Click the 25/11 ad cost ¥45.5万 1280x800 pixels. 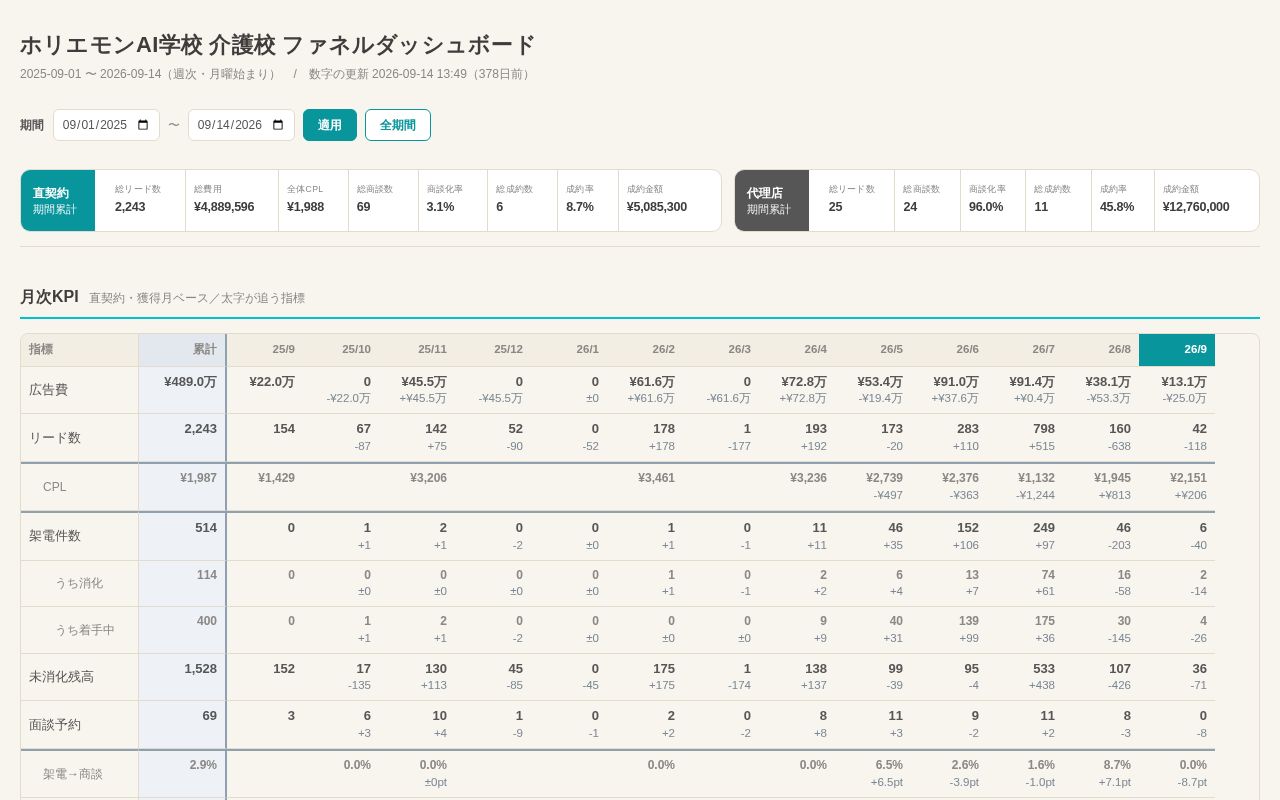pos(424,382)
